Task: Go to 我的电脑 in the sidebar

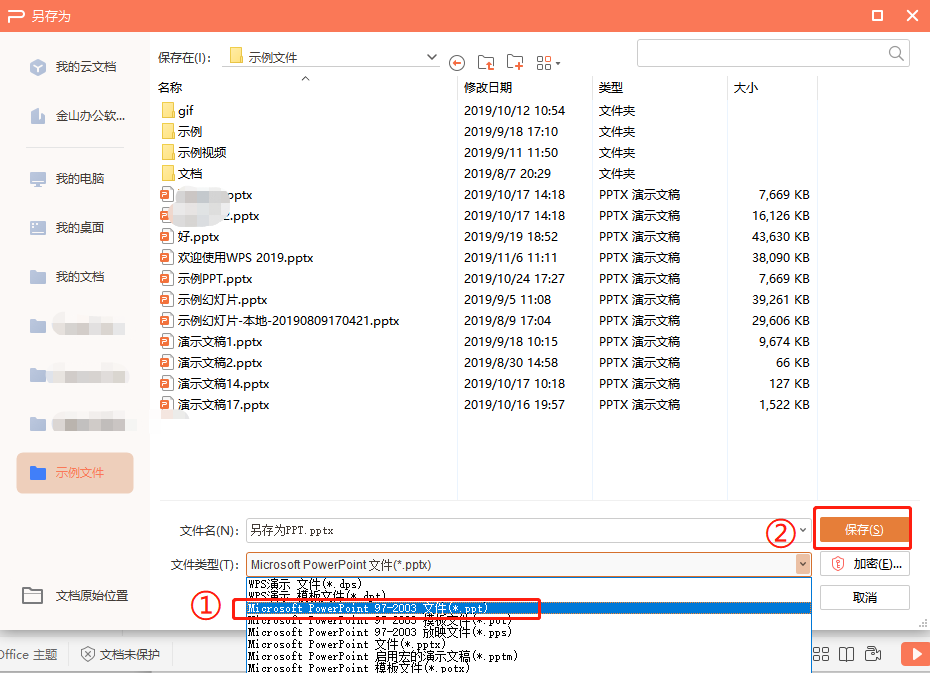Action: pyautogui.click(x=68, y=178)
